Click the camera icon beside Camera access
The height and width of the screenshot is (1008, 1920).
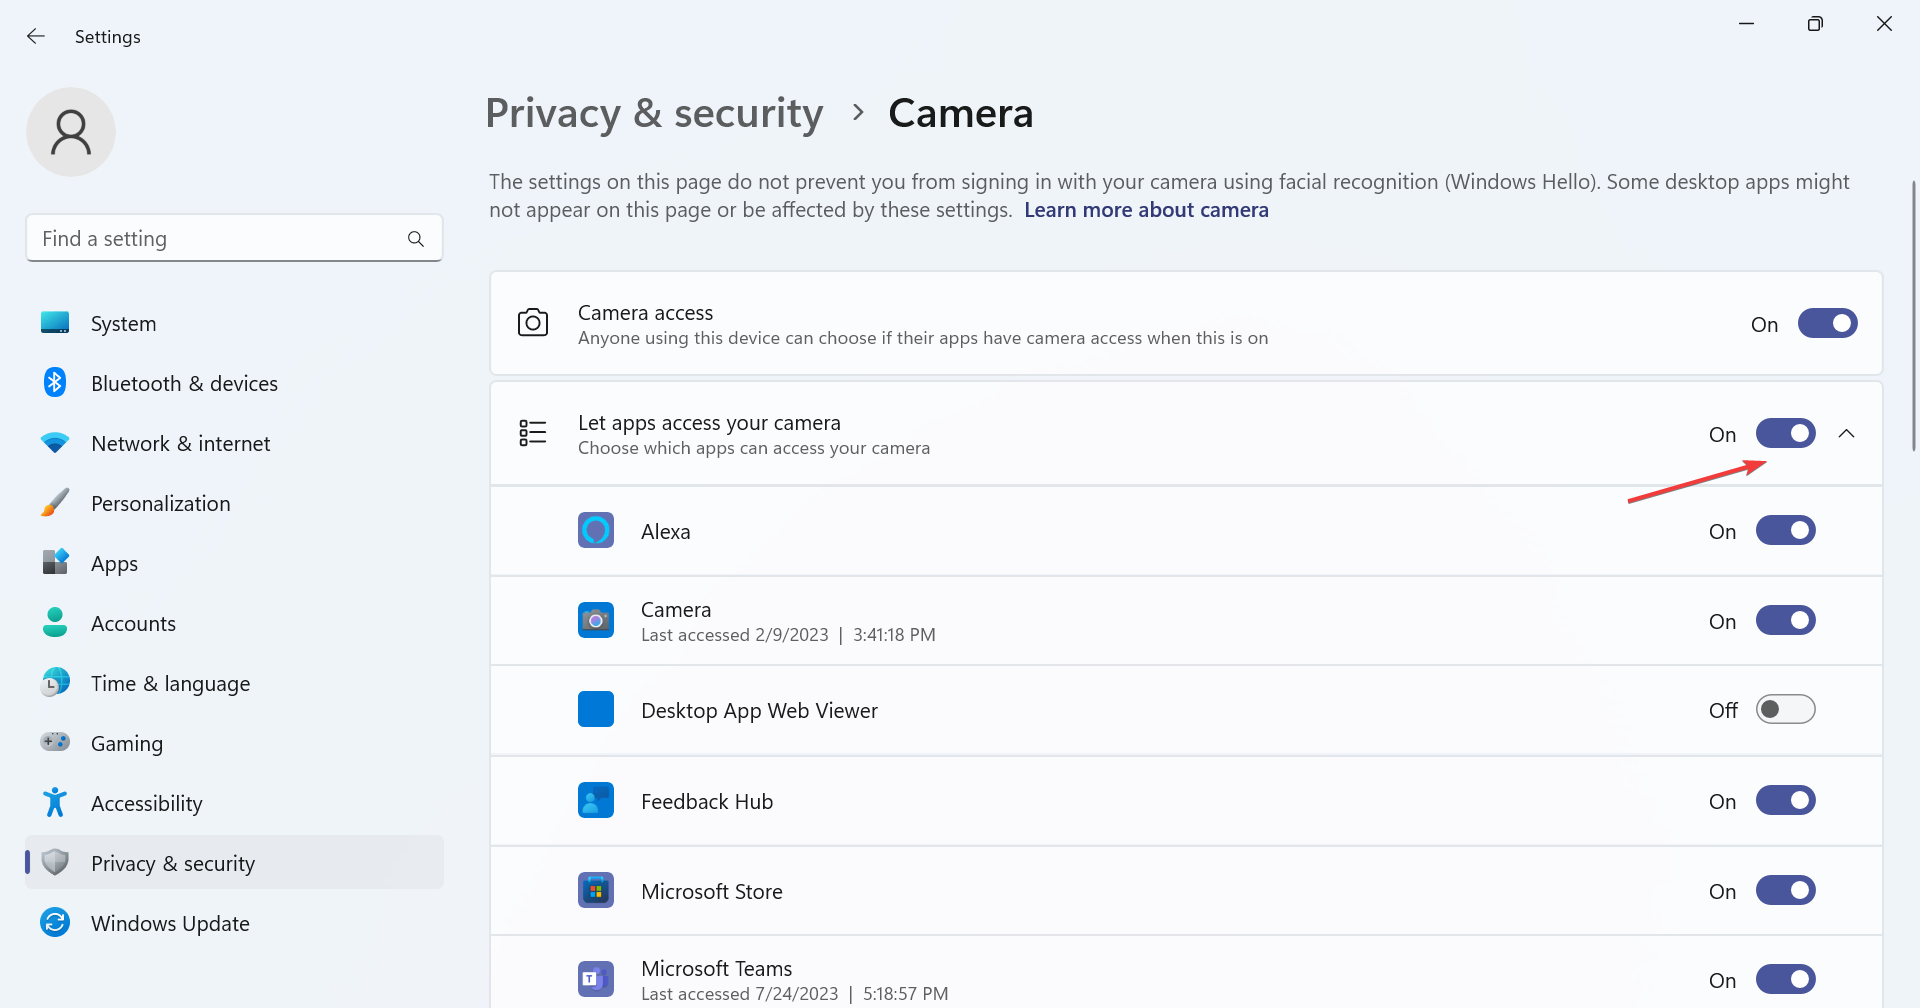coord(533,323)
